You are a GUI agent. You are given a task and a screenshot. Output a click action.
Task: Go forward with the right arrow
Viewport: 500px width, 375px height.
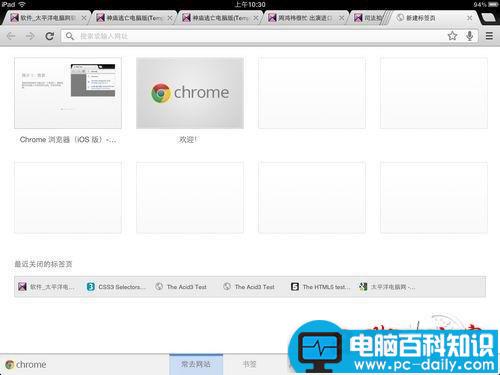30,36
